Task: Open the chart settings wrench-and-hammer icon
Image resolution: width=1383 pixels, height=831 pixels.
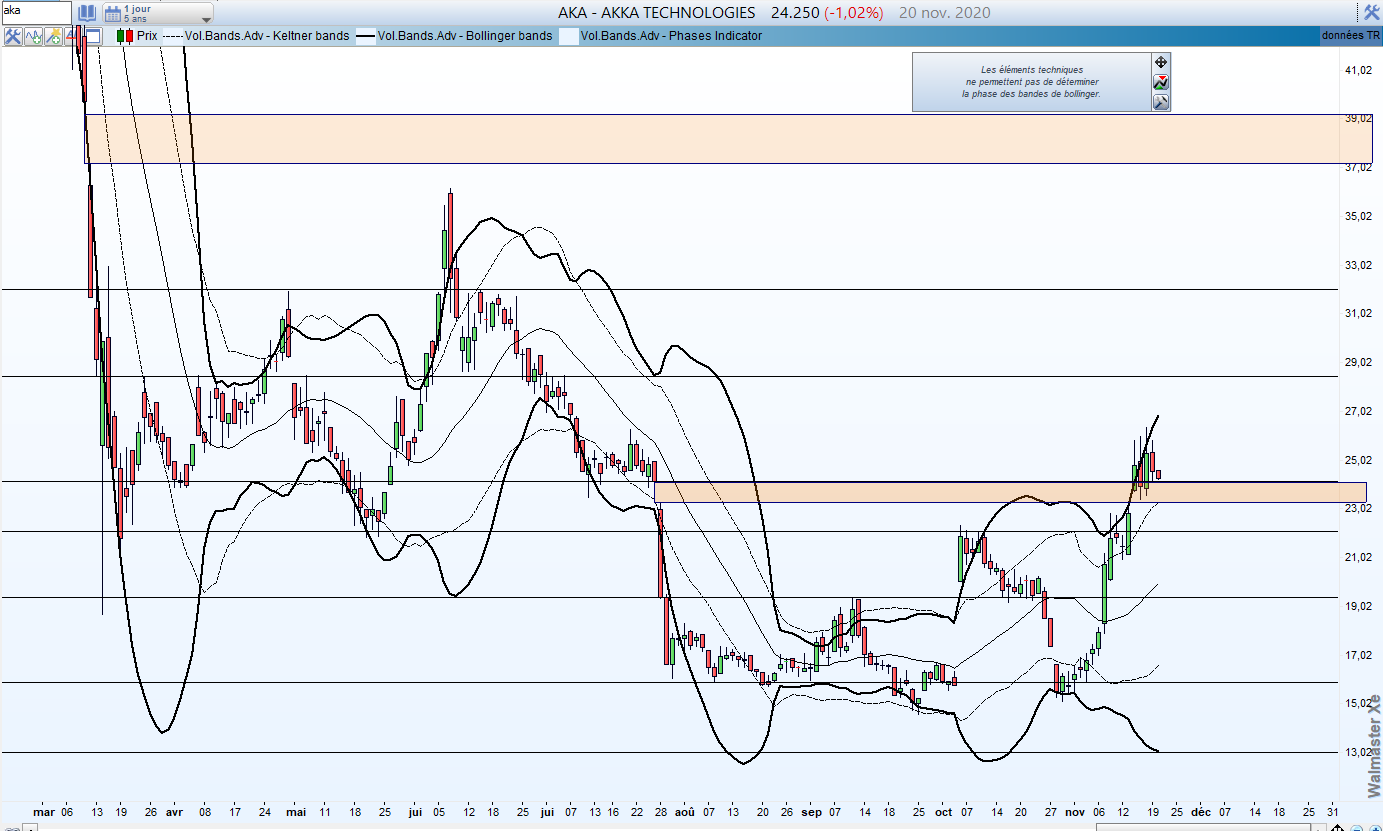Action: (x=13, y=36)
